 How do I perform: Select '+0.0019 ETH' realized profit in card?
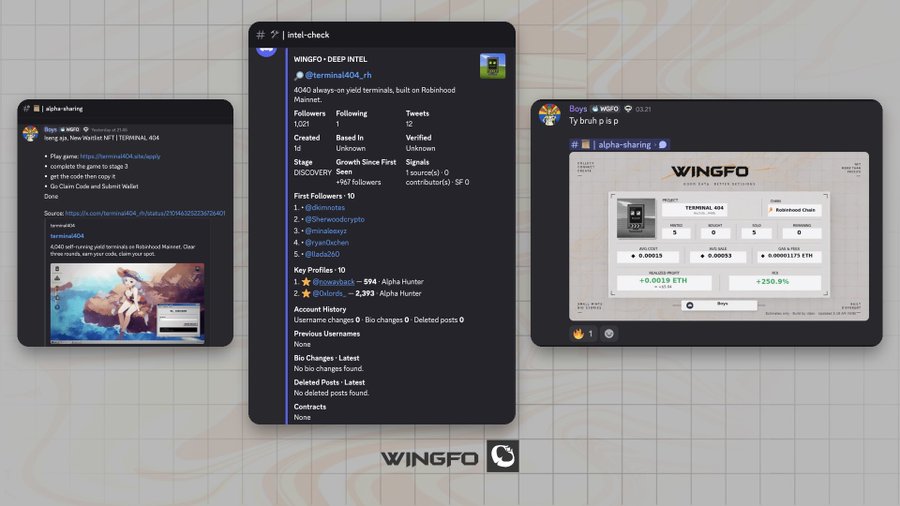click(663, 281)
